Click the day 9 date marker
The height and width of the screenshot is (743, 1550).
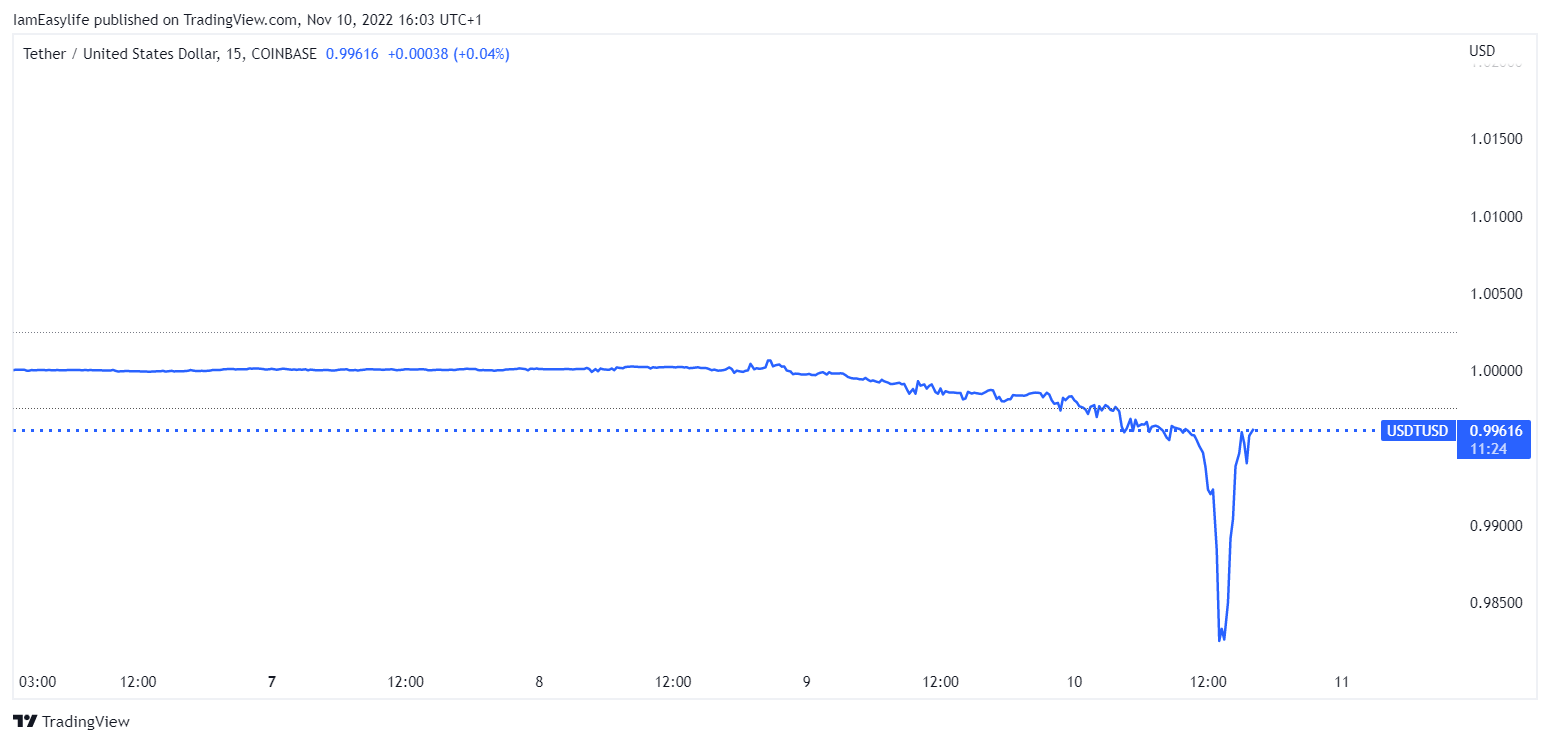tap(806, 682)
